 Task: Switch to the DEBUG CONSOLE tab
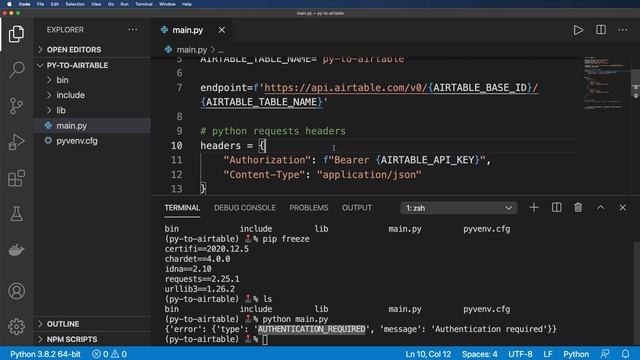click(244, 208)
